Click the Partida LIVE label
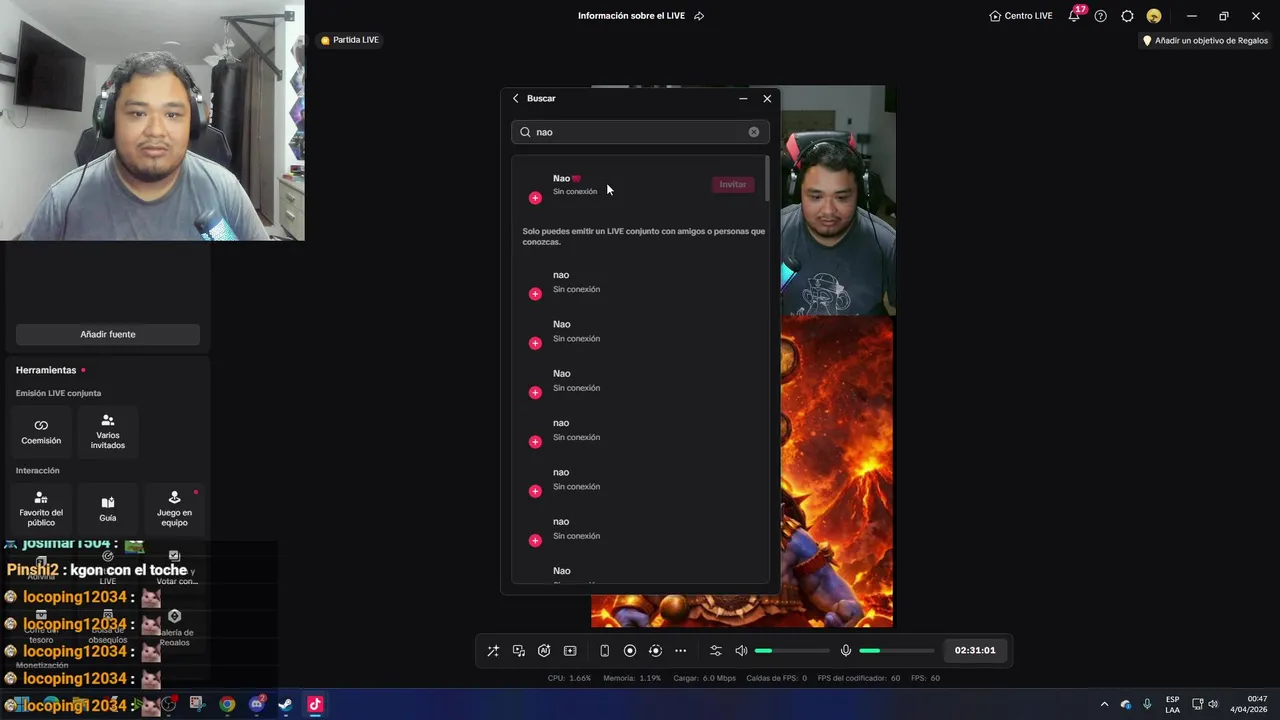The width and height of the screenshot is (1280, 720). coord(350,40)
